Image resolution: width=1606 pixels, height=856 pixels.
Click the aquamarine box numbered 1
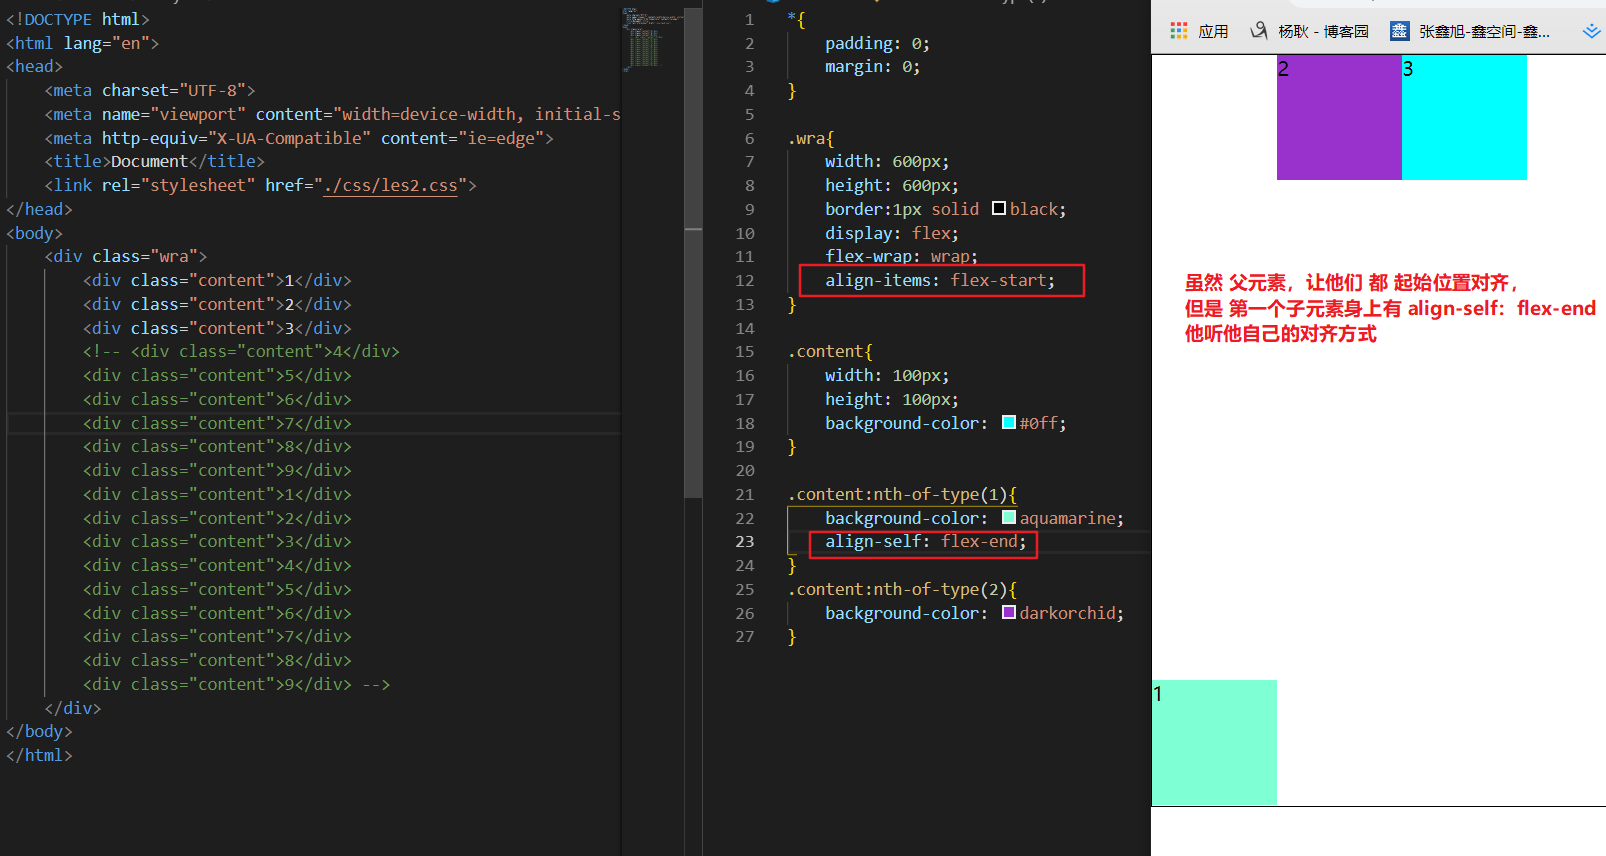click(x=1214, y=742)
